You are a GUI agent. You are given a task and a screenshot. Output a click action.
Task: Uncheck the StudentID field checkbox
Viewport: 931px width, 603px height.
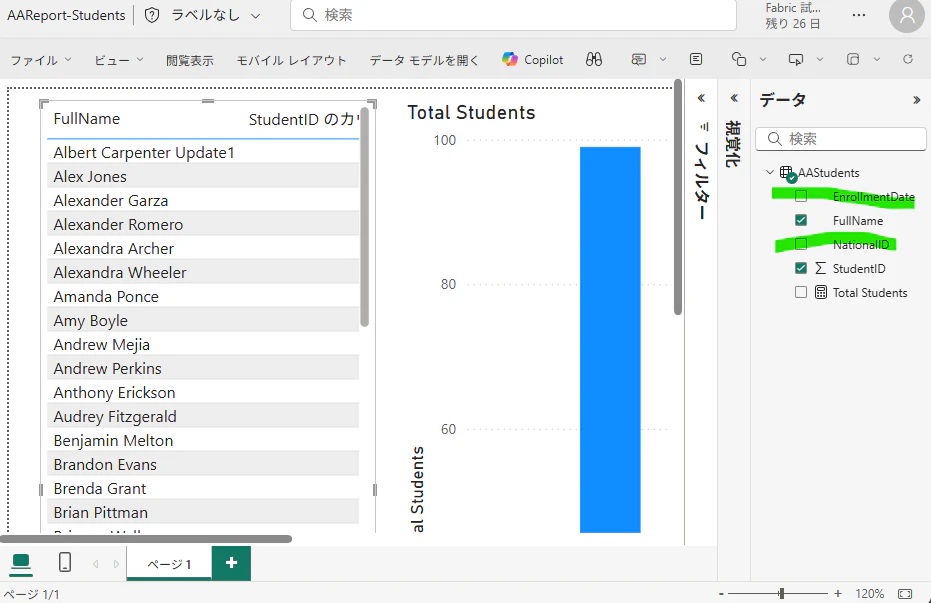801,268
